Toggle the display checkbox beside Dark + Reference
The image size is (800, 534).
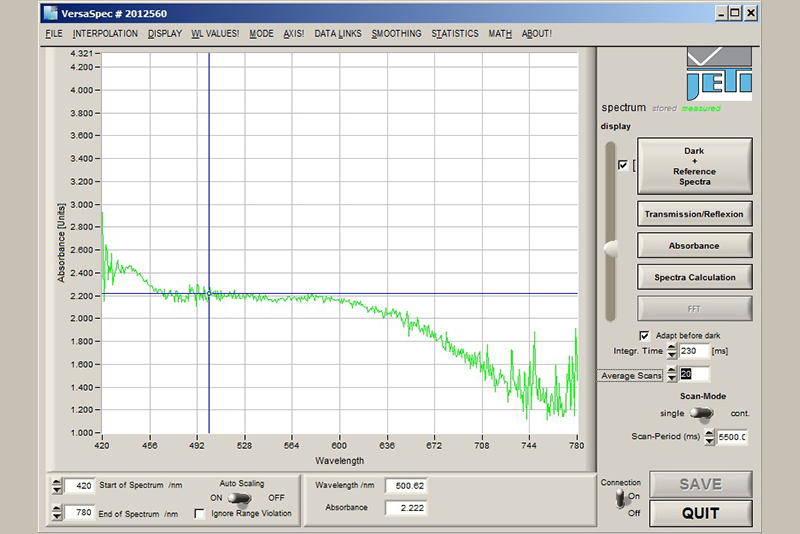(x=622, y=165)
